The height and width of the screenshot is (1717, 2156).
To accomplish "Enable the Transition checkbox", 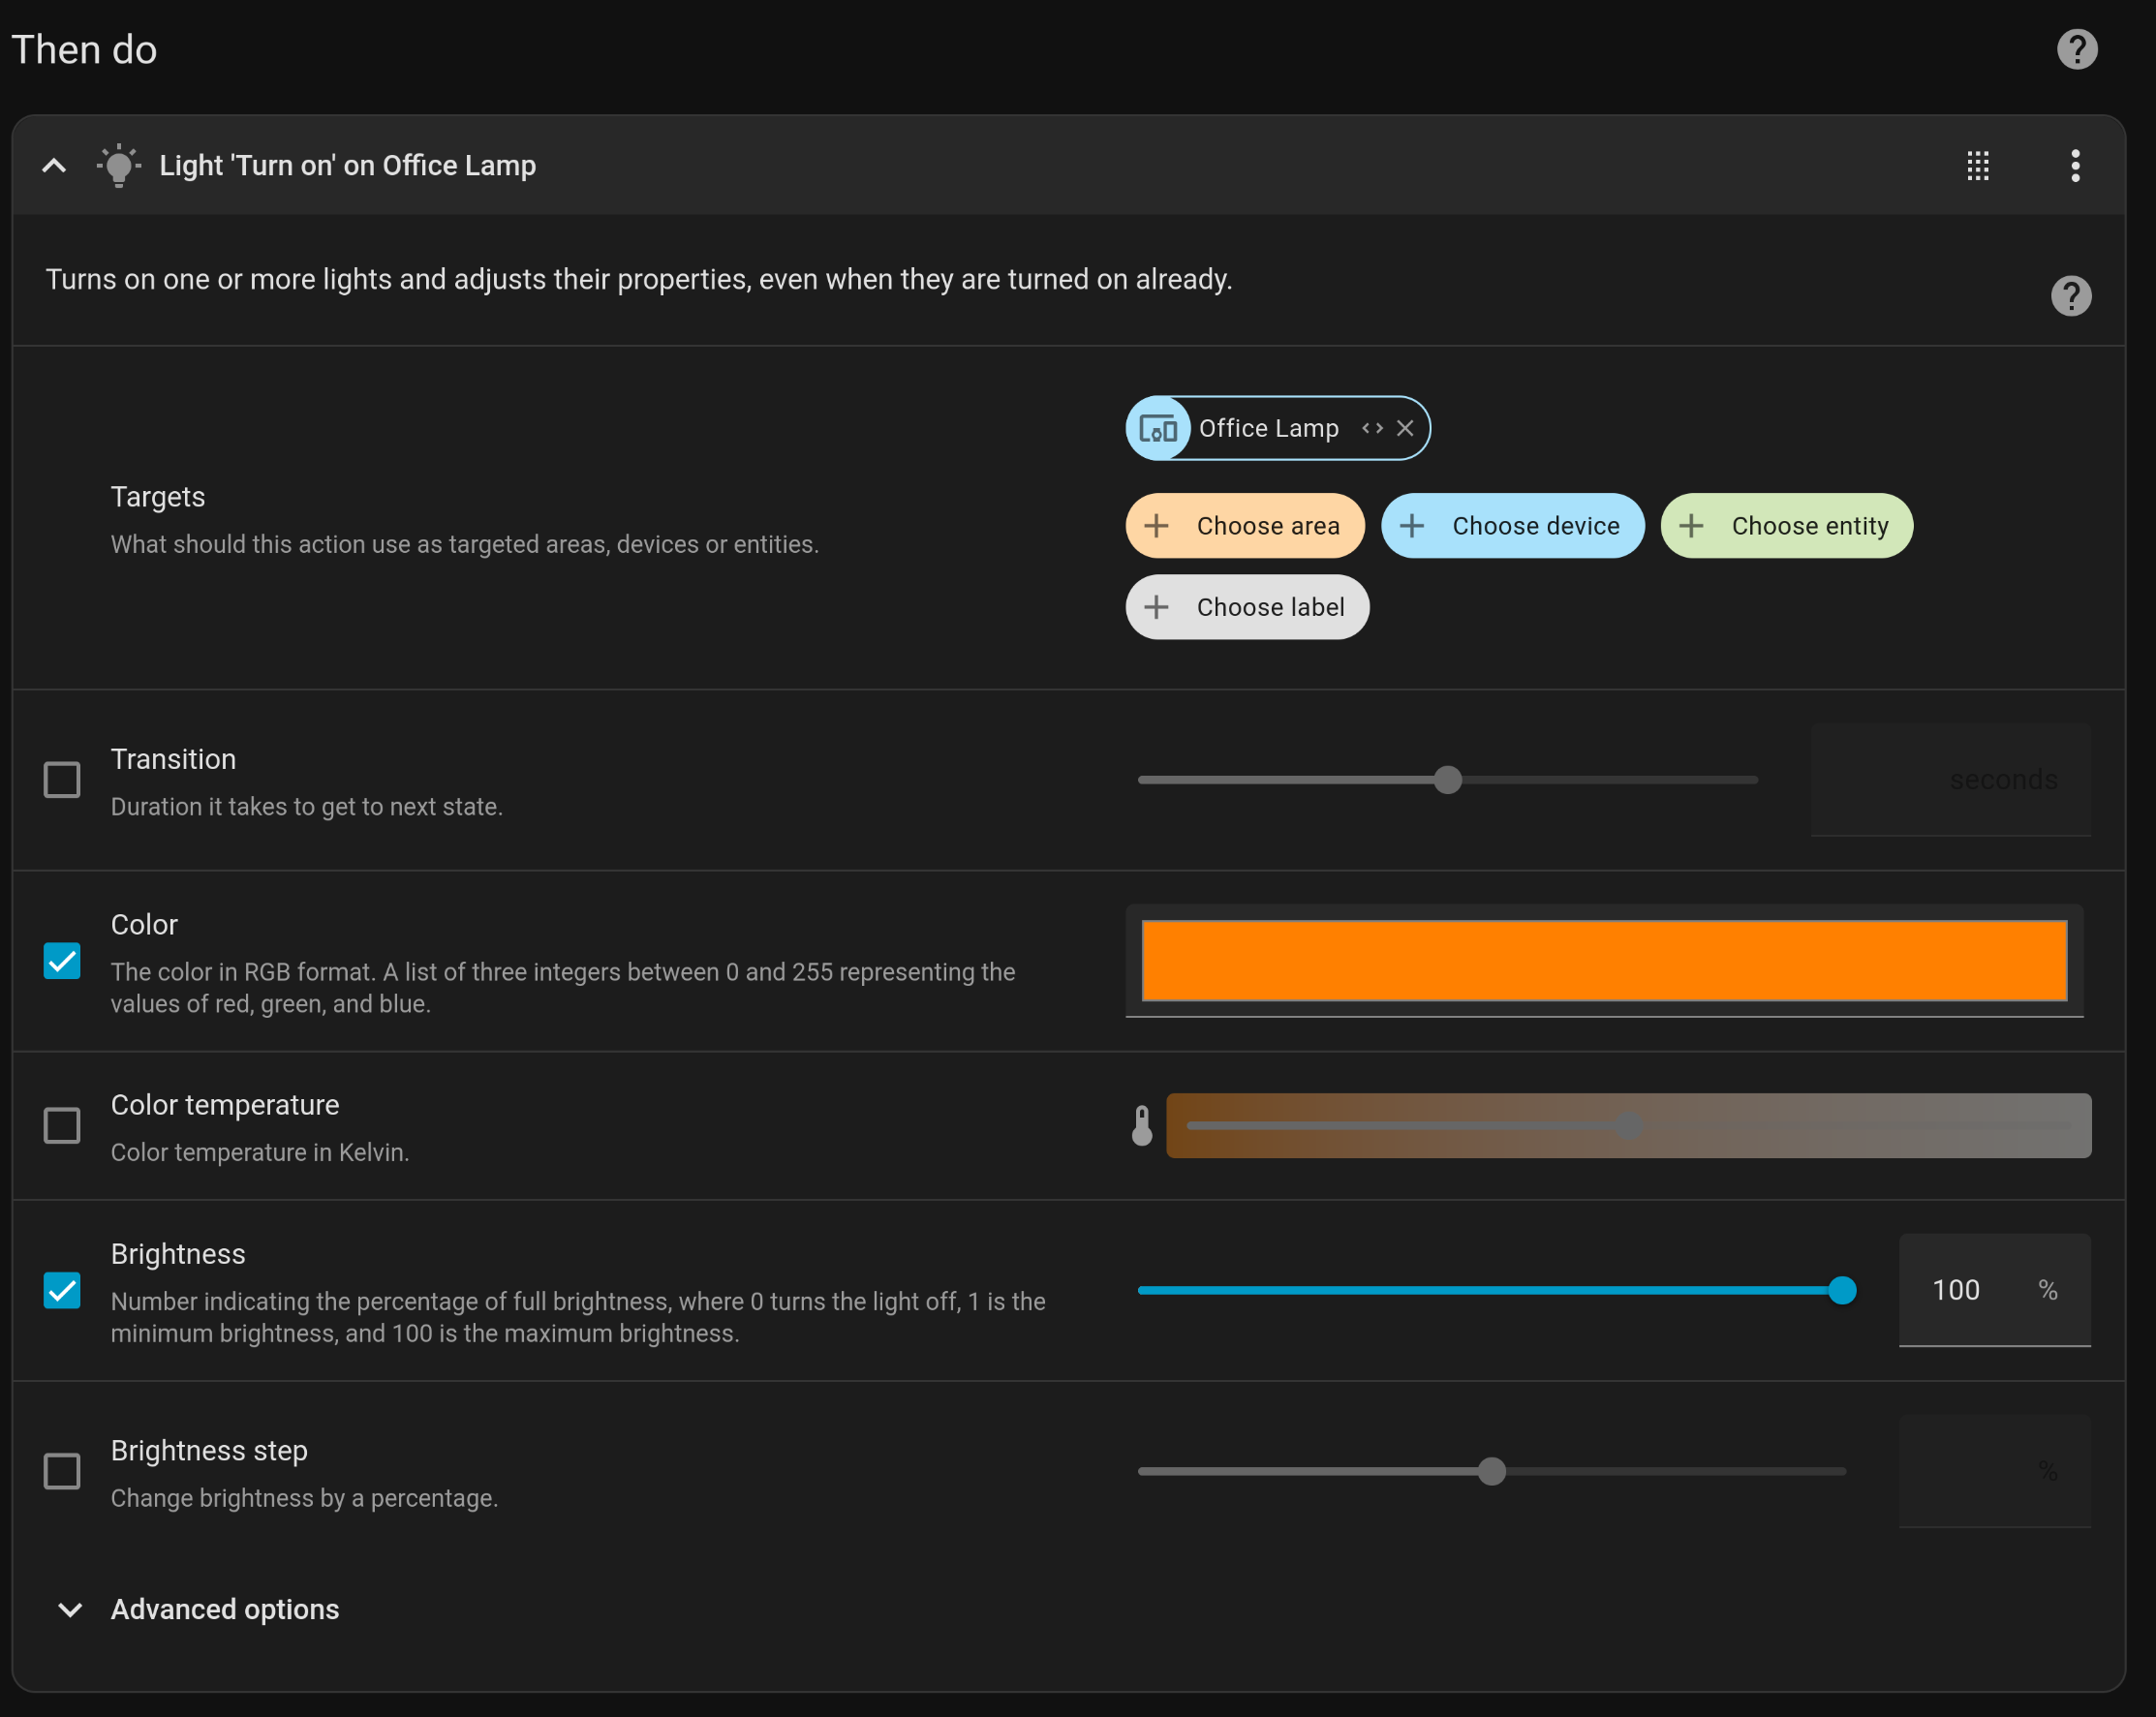I will click(62, 780).
